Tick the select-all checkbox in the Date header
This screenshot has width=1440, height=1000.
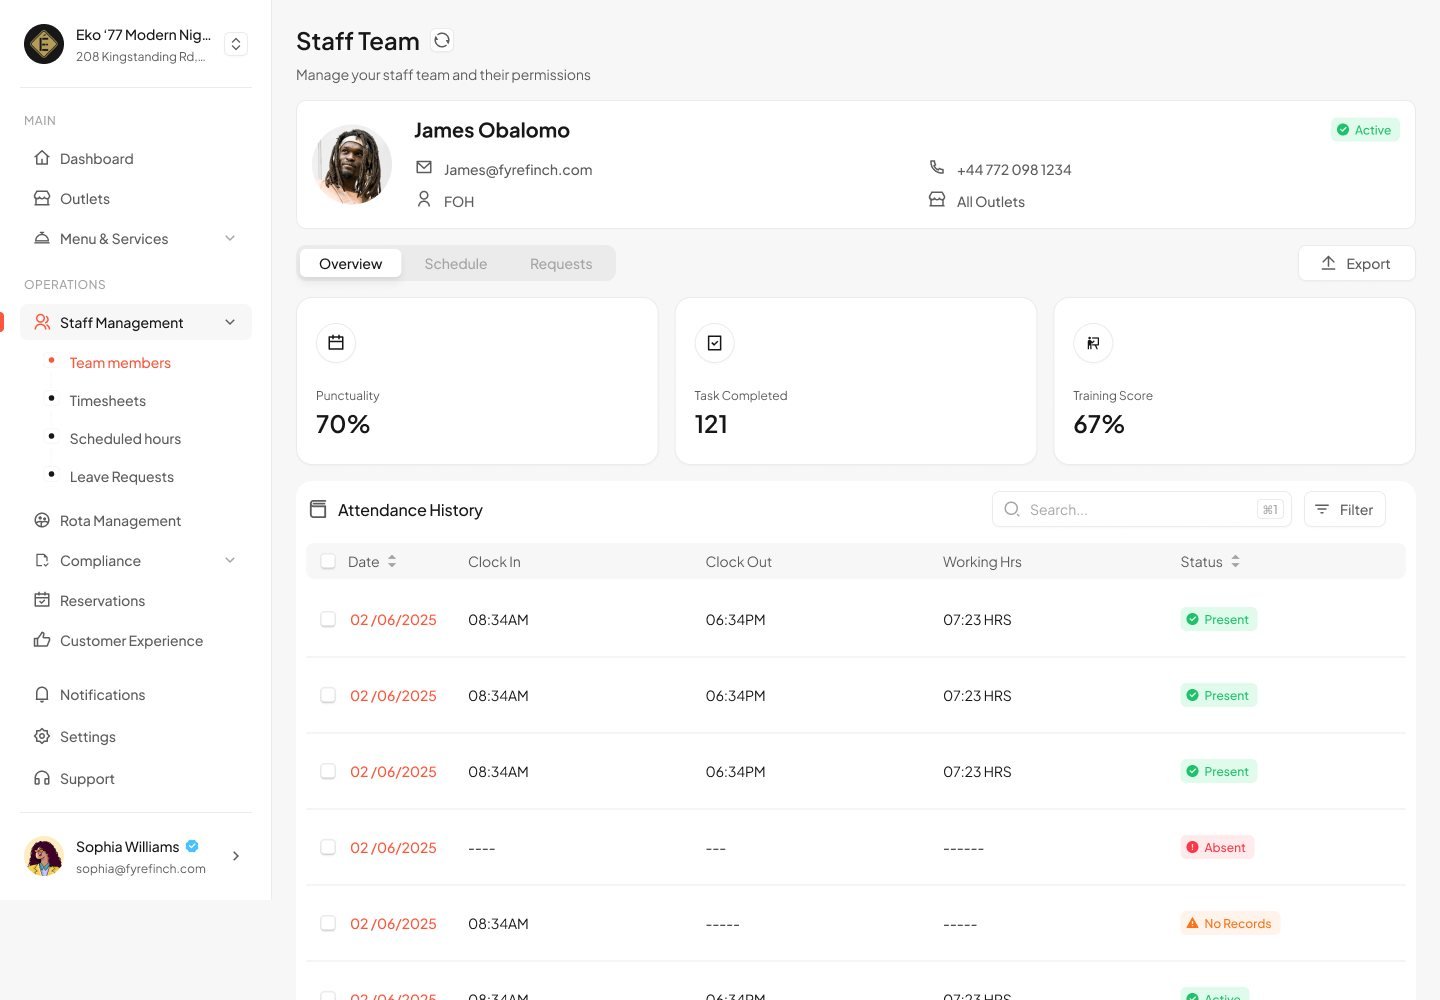coord(328,561)
